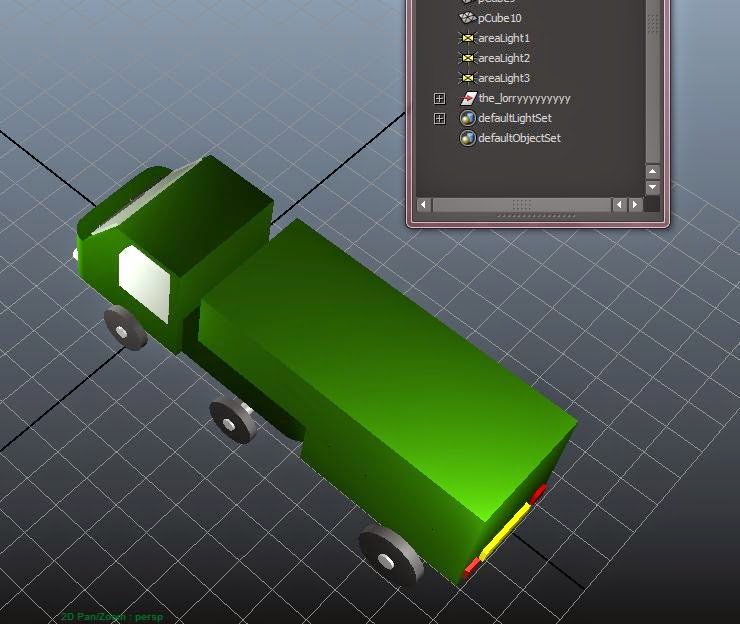Click the areaLight2 light icon
Viewport: 740px width, 624px height.
[467, 58]
